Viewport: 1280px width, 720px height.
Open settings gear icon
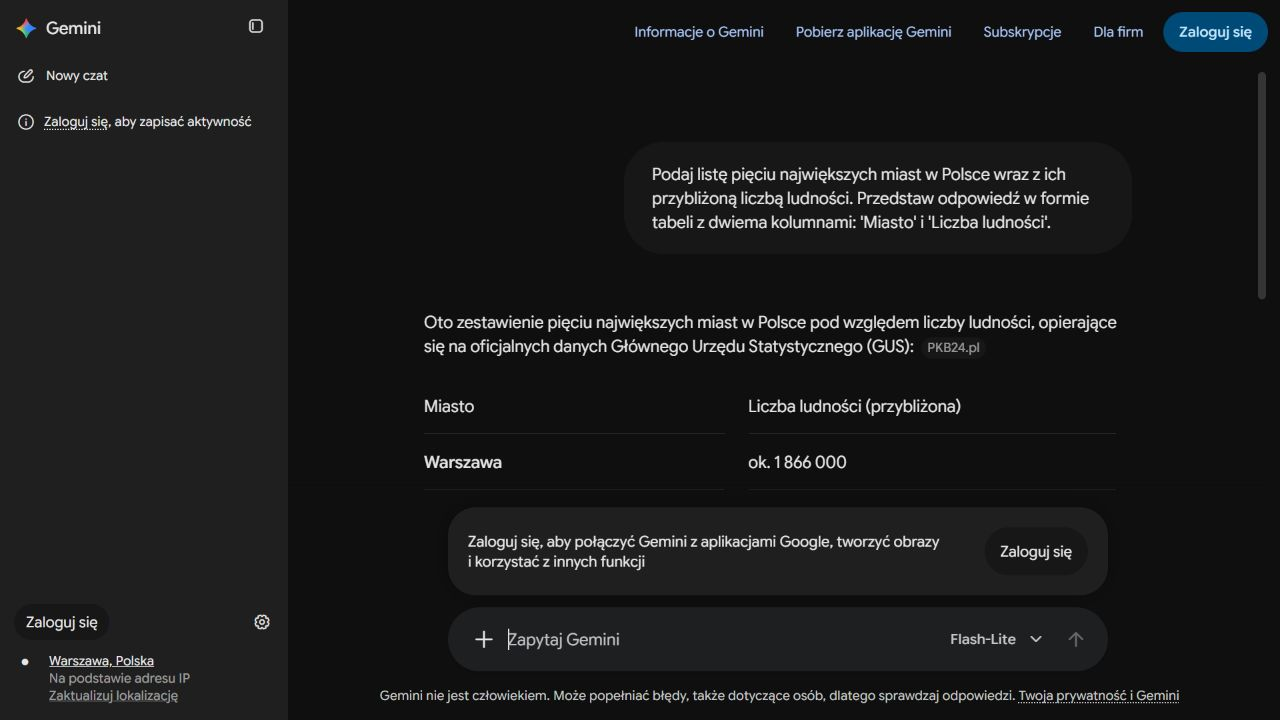[262, 622]
